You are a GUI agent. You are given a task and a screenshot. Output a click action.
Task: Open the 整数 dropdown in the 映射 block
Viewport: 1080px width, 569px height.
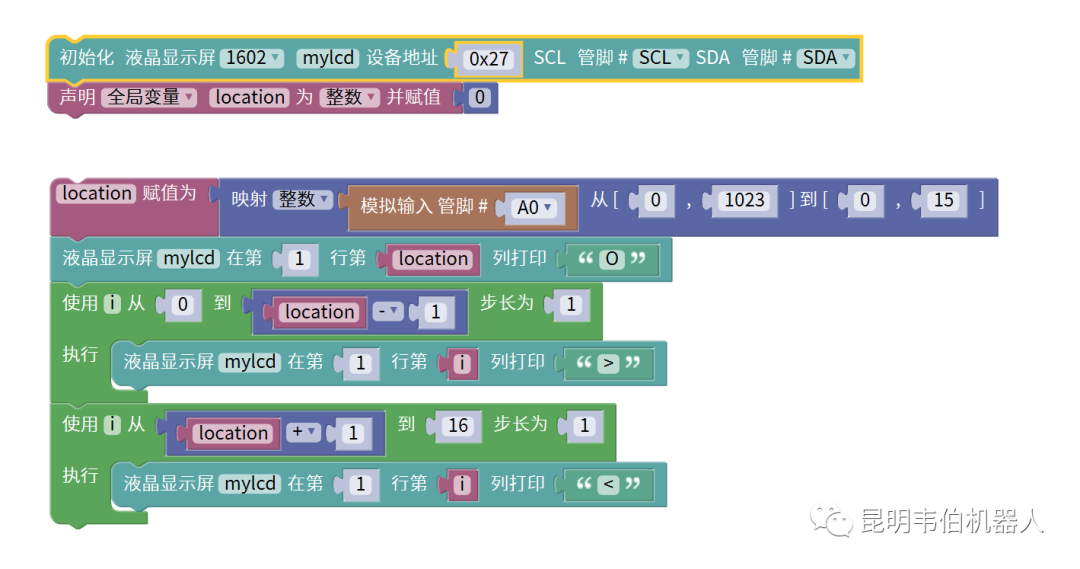(303, 200)
